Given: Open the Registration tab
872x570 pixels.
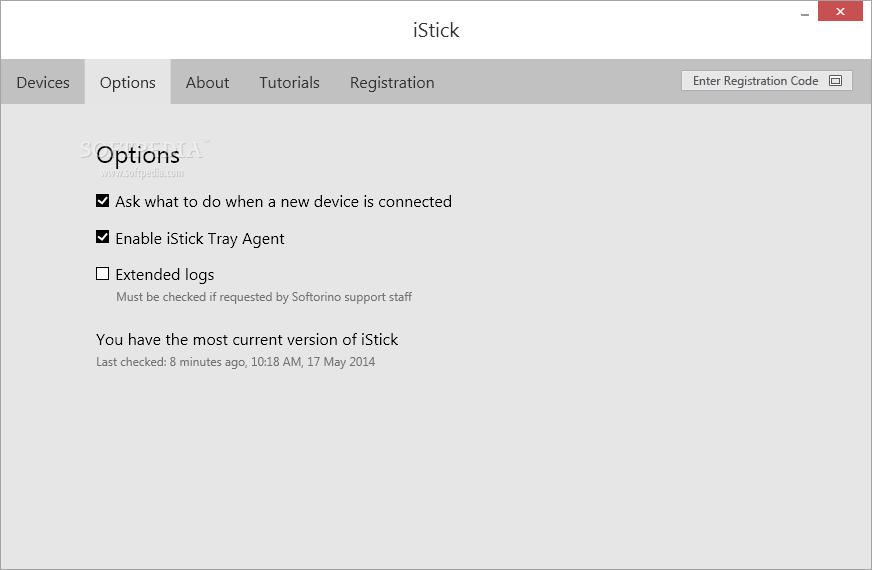Looking at the screenshot, I should tap(392, 82).
